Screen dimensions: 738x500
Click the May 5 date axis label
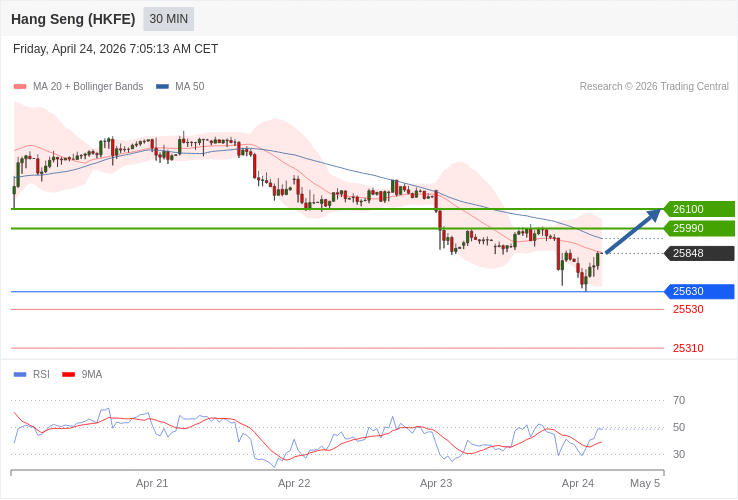645,483
